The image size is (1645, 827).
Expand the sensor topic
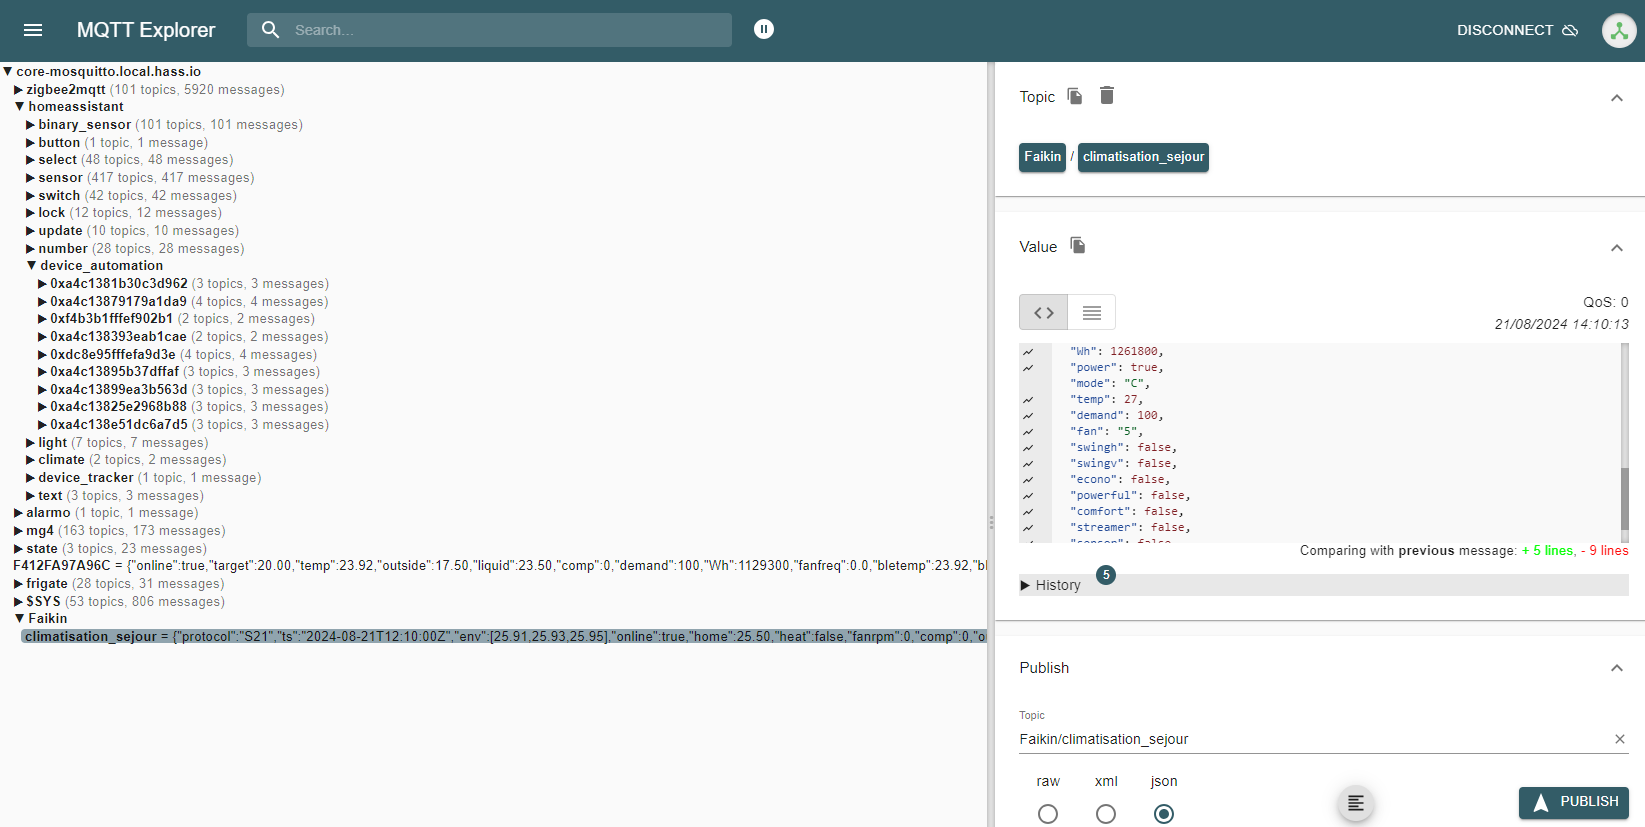pos(30,178)
